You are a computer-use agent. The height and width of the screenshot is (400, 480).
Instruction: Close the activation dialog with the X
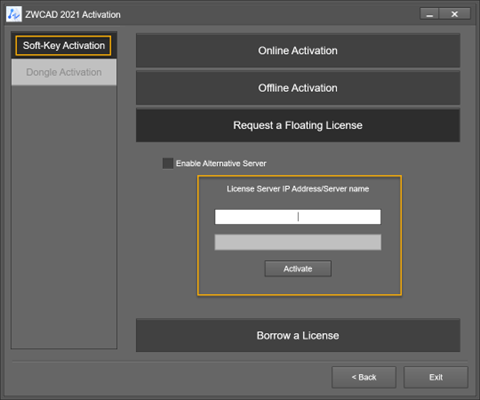coord(455,14)
